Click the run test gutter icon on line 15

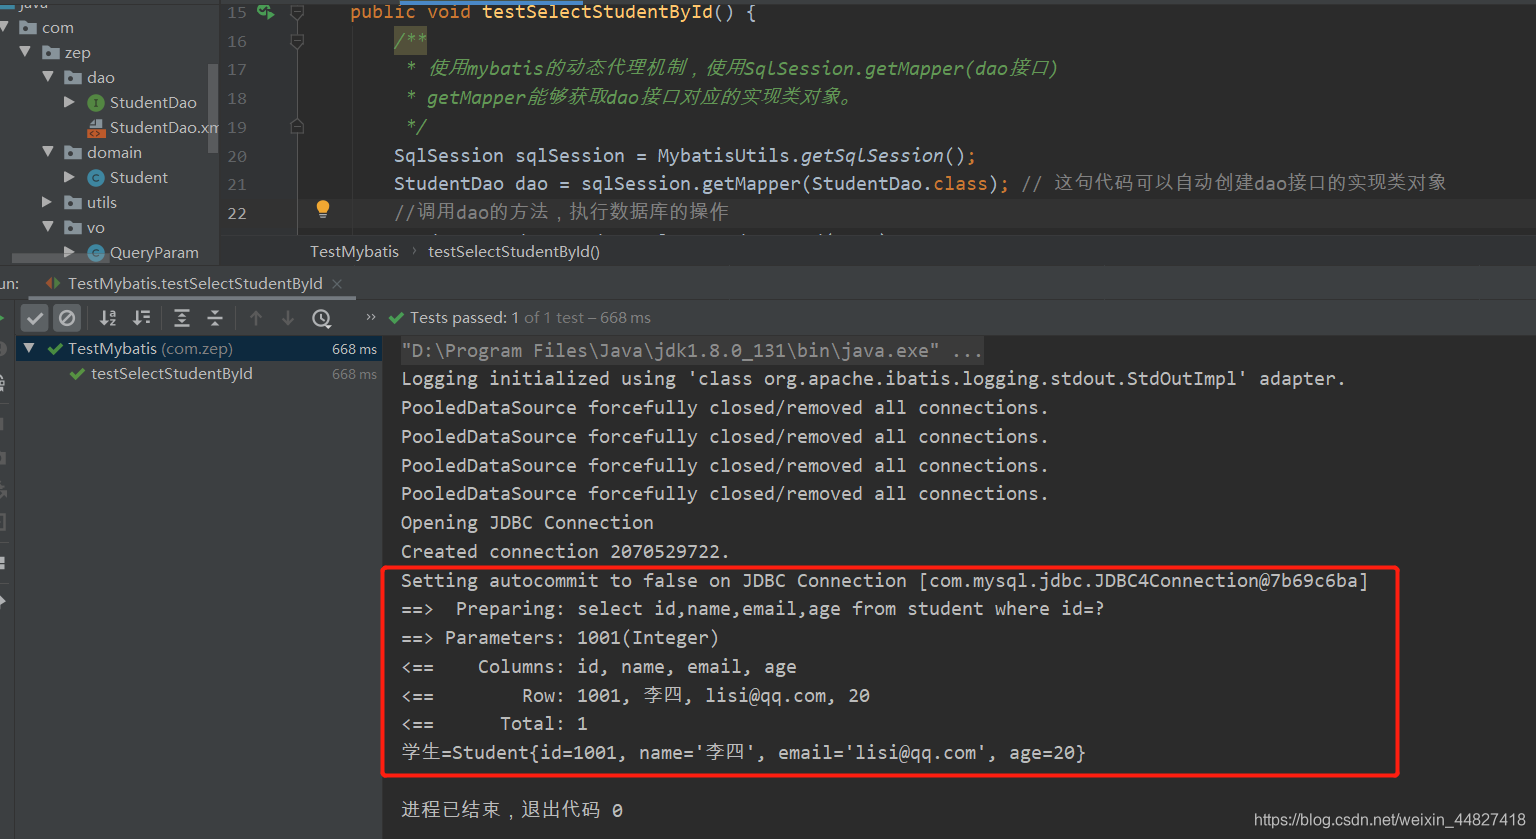(265, 12)
